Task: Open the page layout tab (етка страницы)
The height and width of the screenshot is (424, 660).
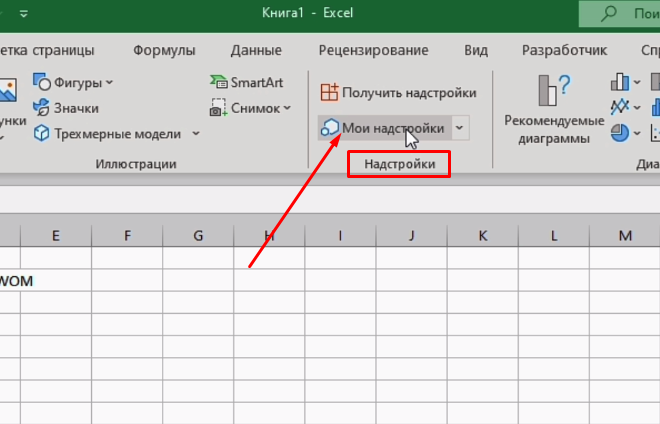Action: click(x=47, y=51)
